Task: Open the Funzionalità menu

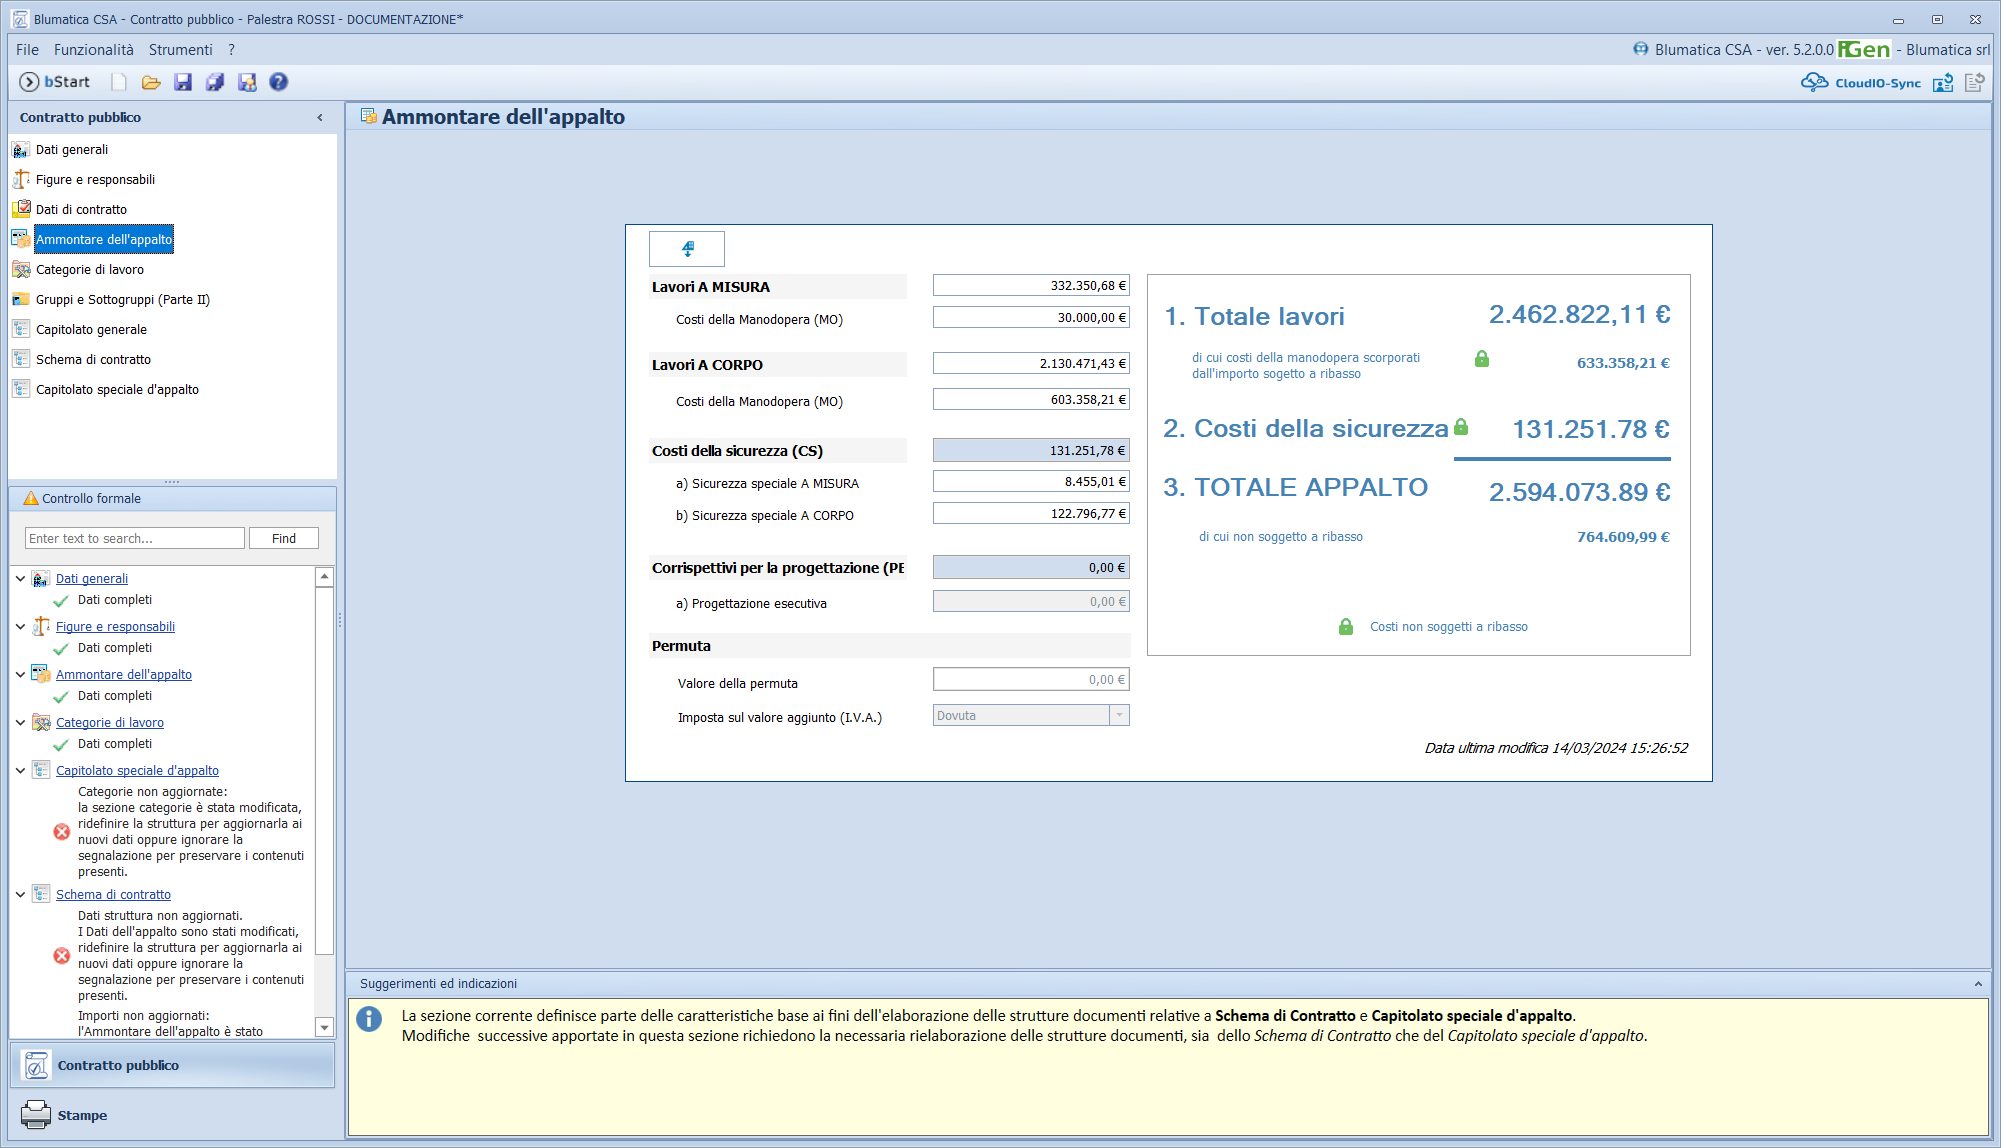Action: click(x=93, y=50)
